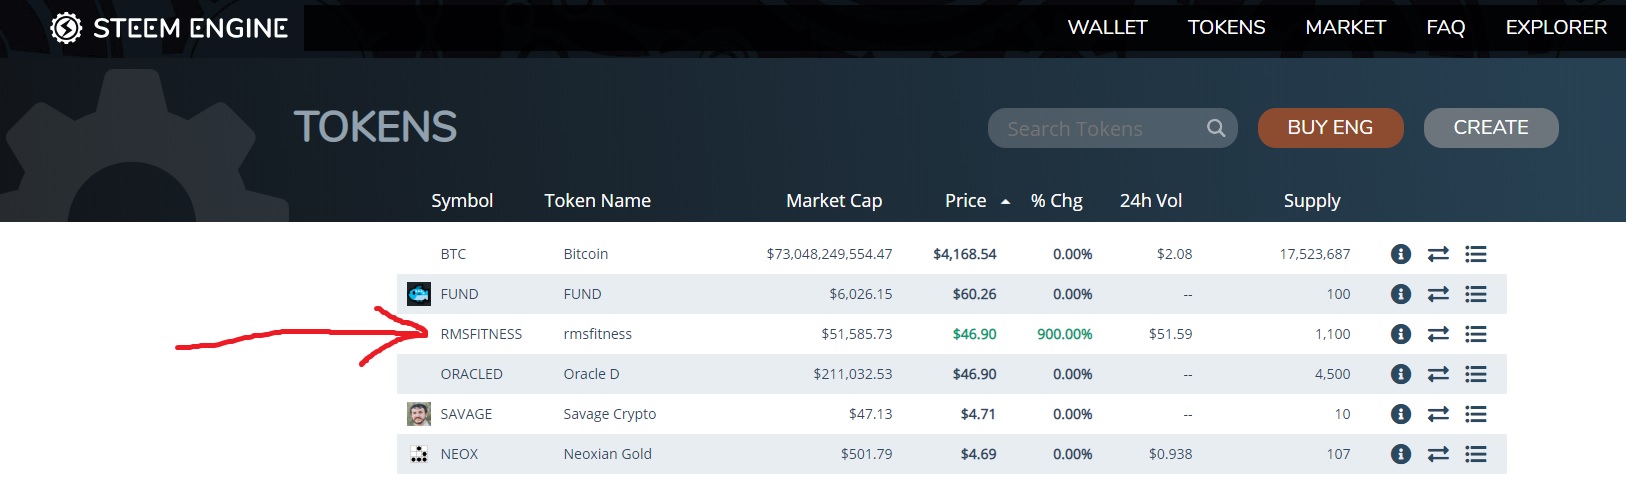This screenshot has width=1626, height=482.
Task: Show info for RMSFITNESS token
Action: 1401,334
